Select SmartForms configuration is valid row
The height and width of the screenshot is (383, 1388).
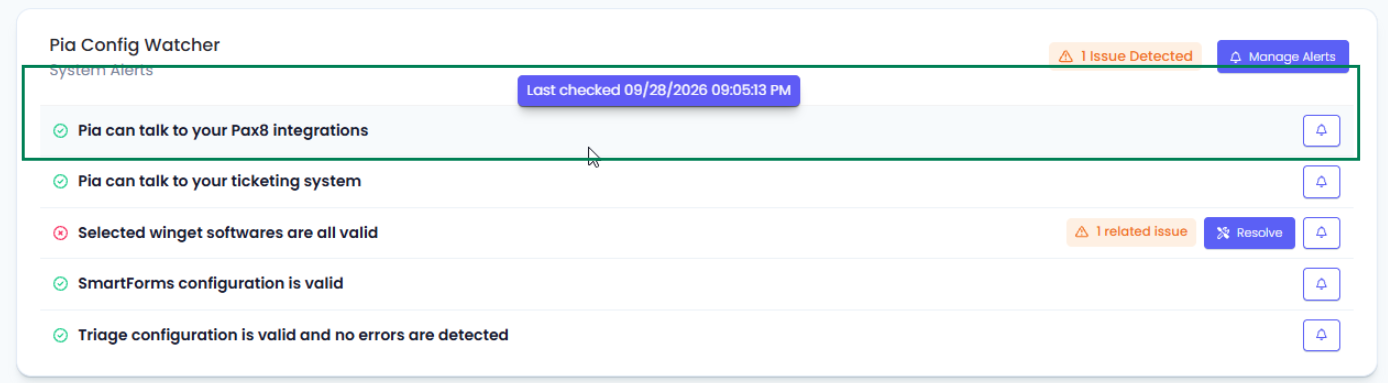pyautogui.click(x=697, y=284)
